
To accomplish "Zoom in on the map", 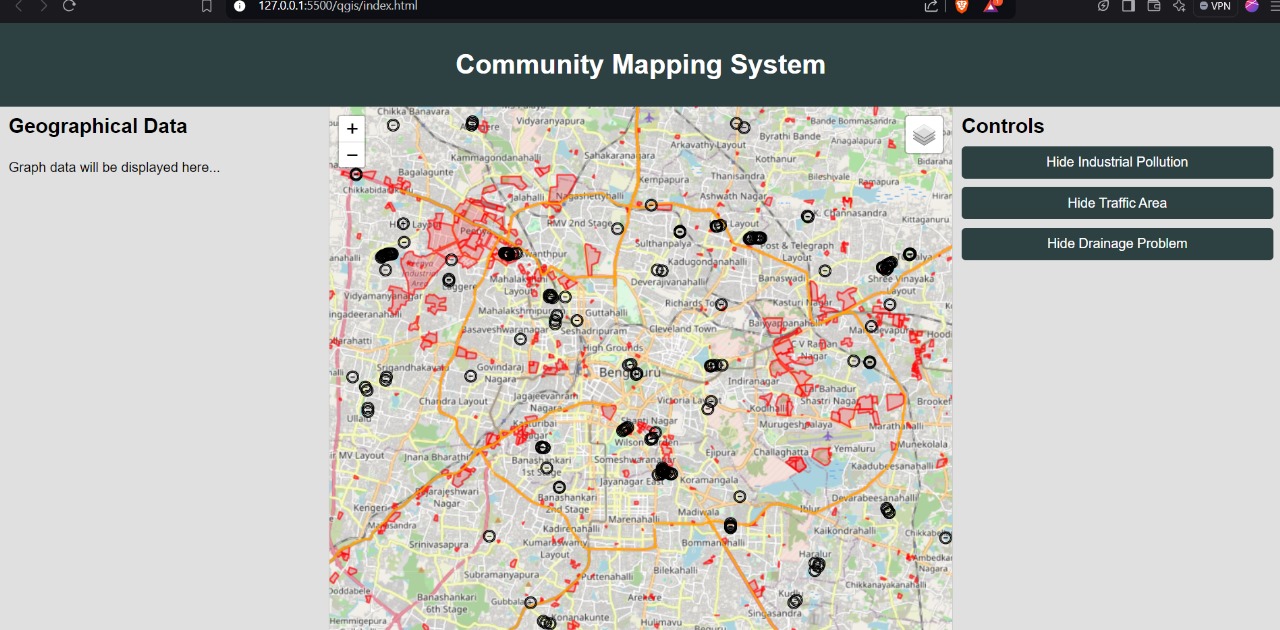I will [x=352, y=129].
